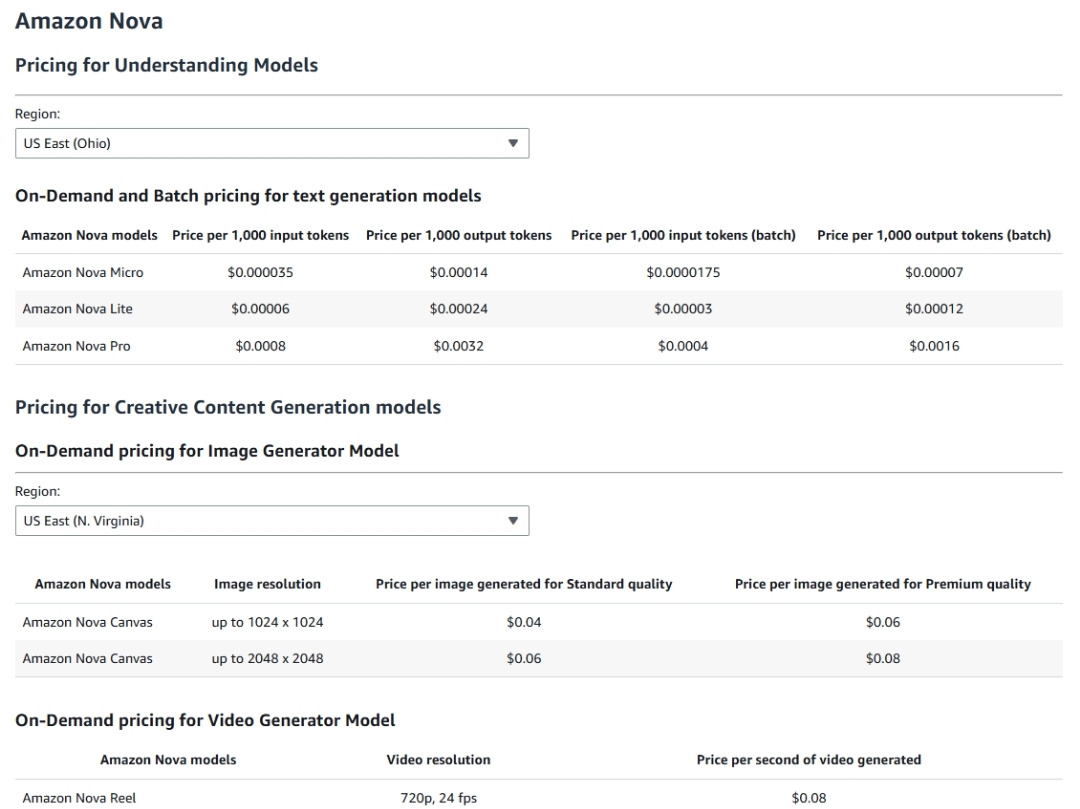1080x809 pixels.
Task: Click the 'Amazon Nova models' header in text generation table
Action: tap(90, 235)
